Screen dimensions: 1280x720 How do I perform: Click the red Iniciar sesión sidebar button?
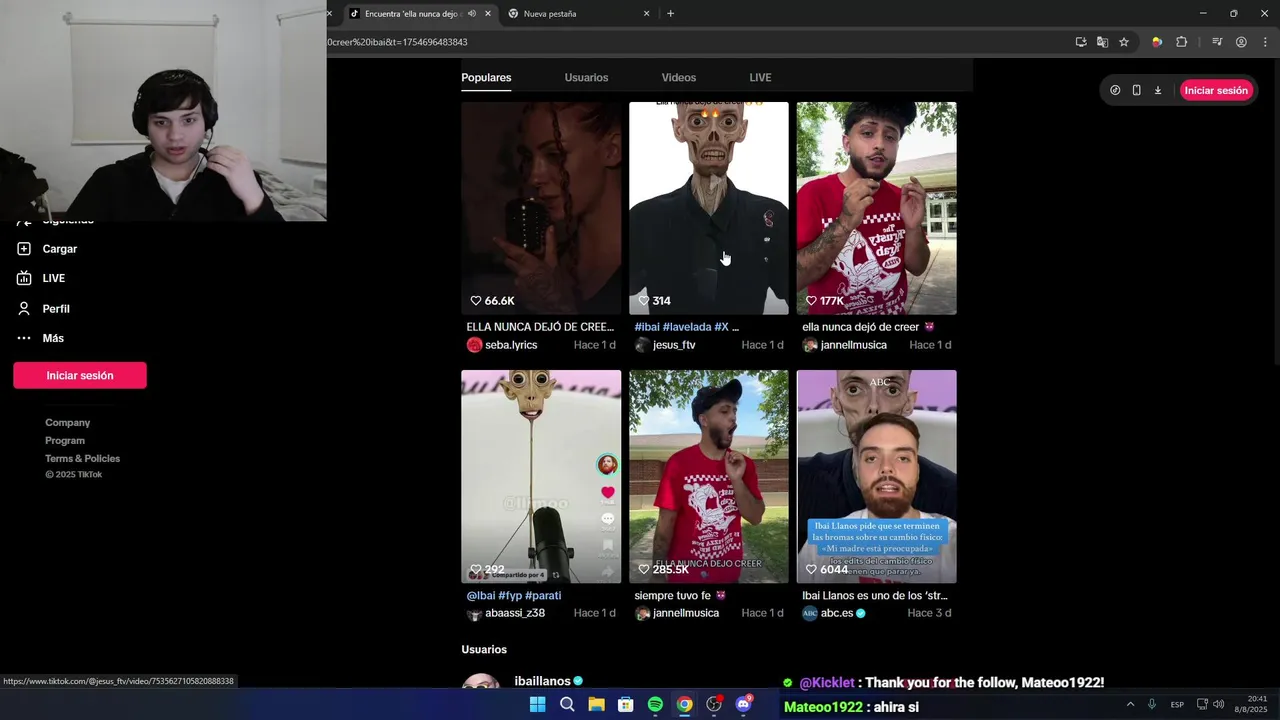point(80,375)
